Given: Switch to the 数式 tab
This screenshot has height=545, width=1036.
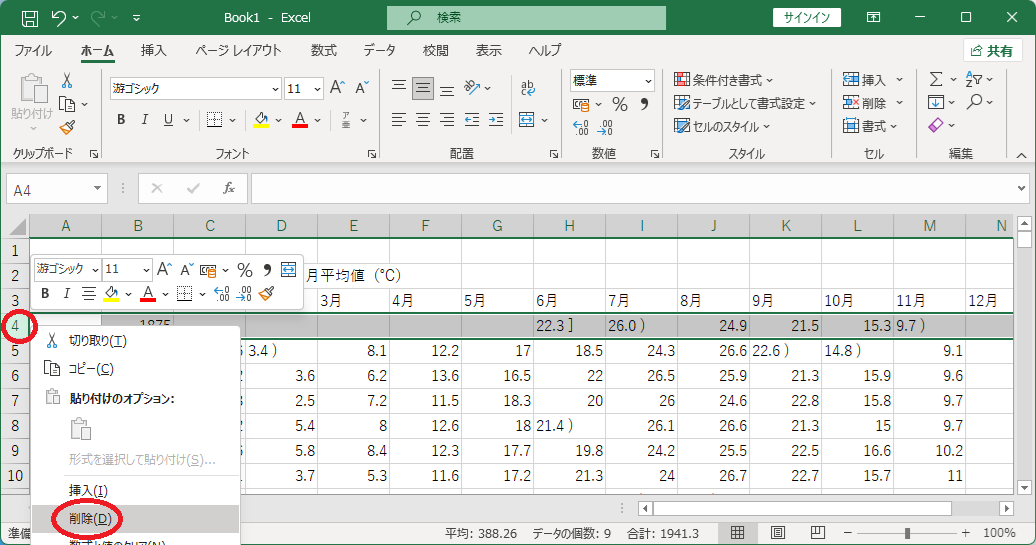Looking at the screenshot, I should point(324,51).
